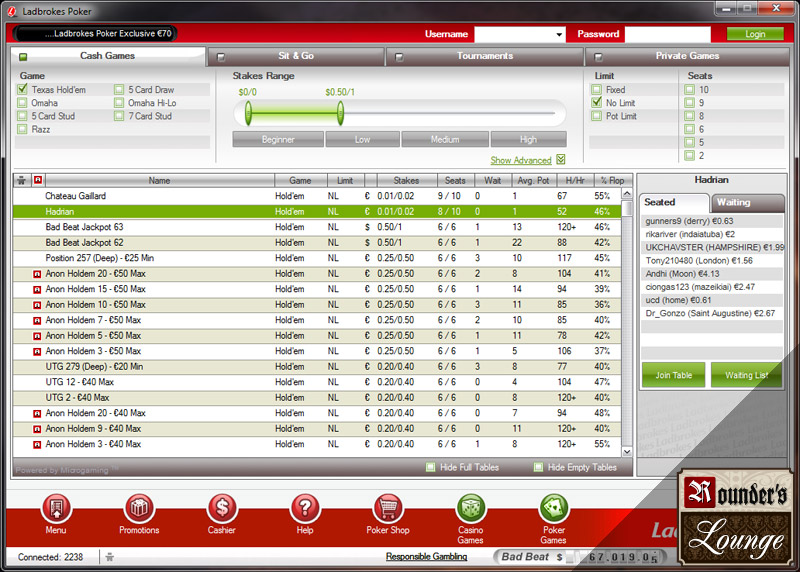The image size is (800, 572).
Task: Switch to the Tournaments tab
Action: (485, 56)
